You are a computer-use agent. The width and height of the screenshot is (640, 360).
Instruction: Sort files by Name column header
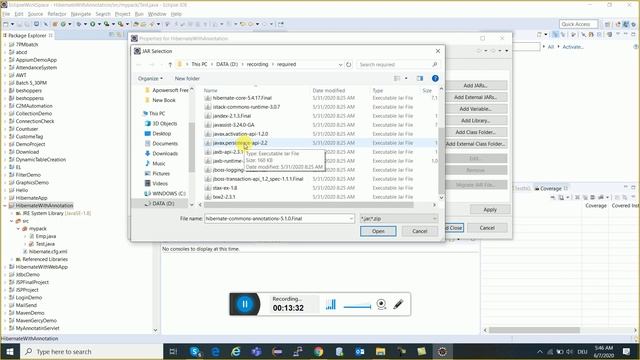coord(211,90)
